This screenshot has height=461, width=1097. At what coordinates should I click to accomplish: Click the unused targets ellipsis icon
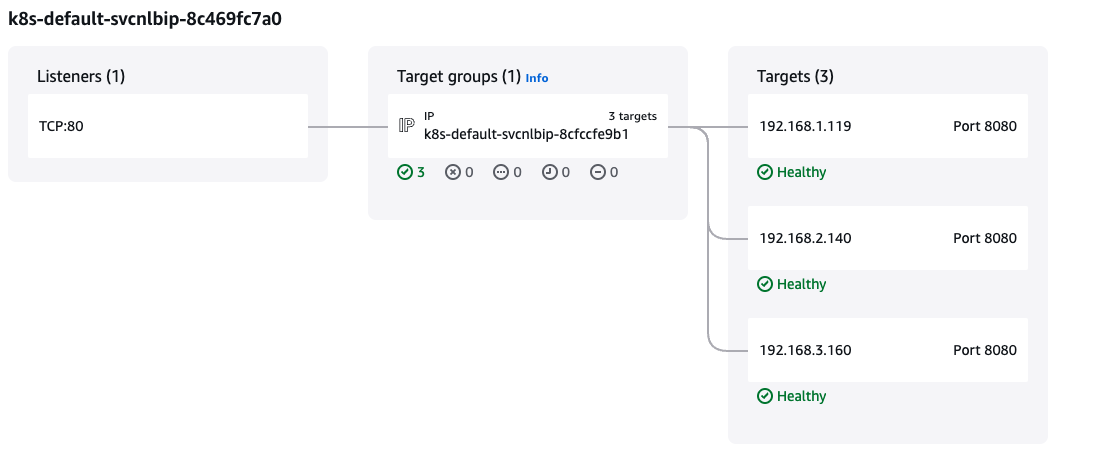501,172
